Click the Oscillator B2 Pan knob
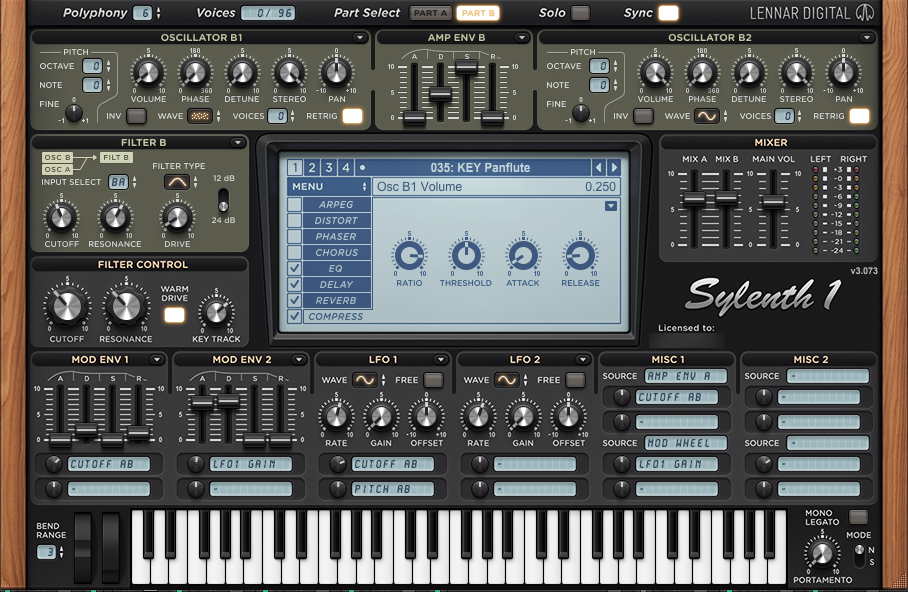Viewport: 908px width, 592px height. pos(843,73)
